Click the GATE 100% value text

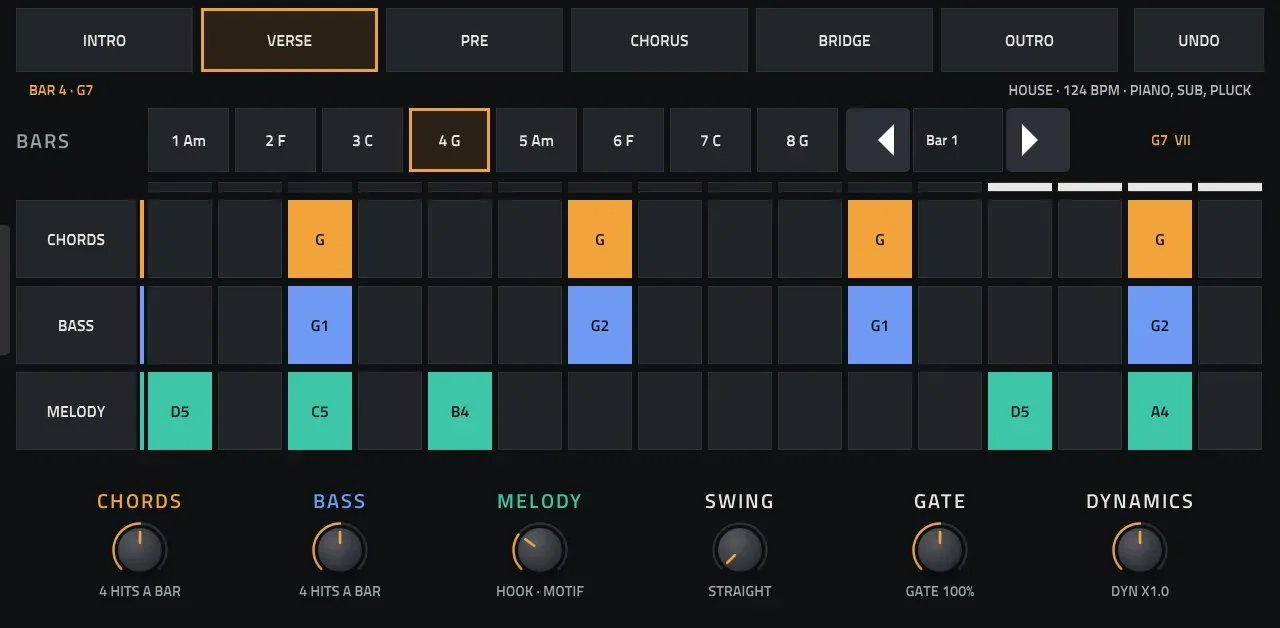940,591
